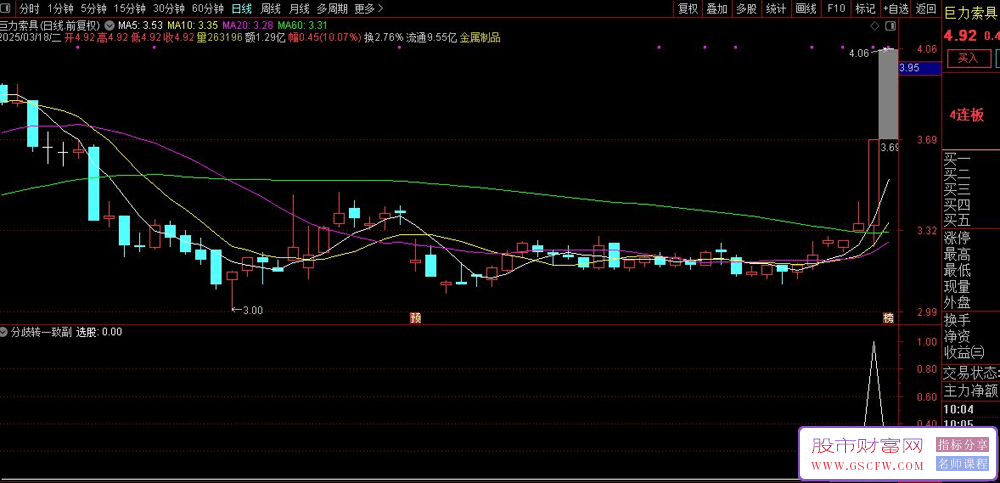Click the gray limit-up candle at 4.06
Image resolution: width=1000 pixels, height=483 pixels.
click(888, 94)
